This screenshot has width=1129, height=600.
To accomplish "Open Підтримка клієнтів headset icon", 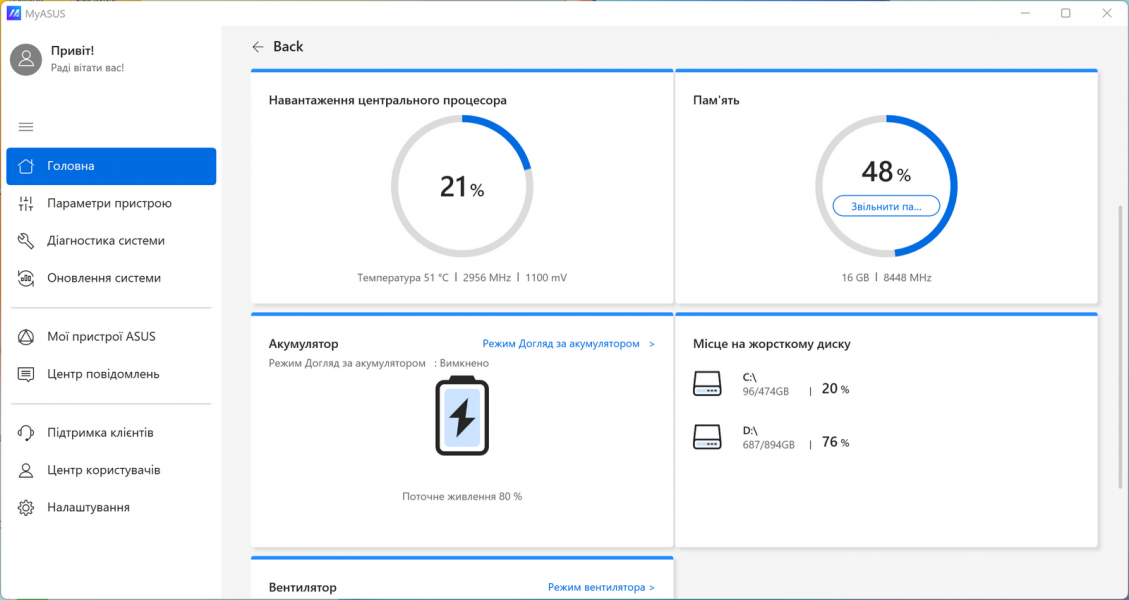I will pos(26,432).
